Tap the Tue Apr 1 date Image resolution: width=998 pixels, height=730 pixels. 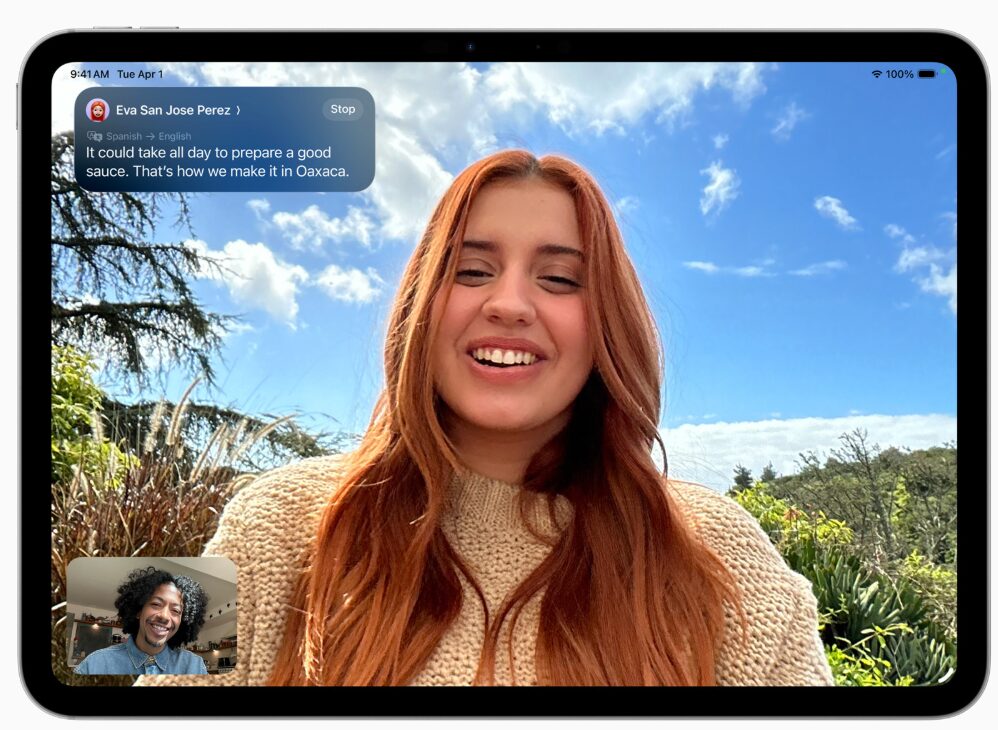click(x=140, y=74)
